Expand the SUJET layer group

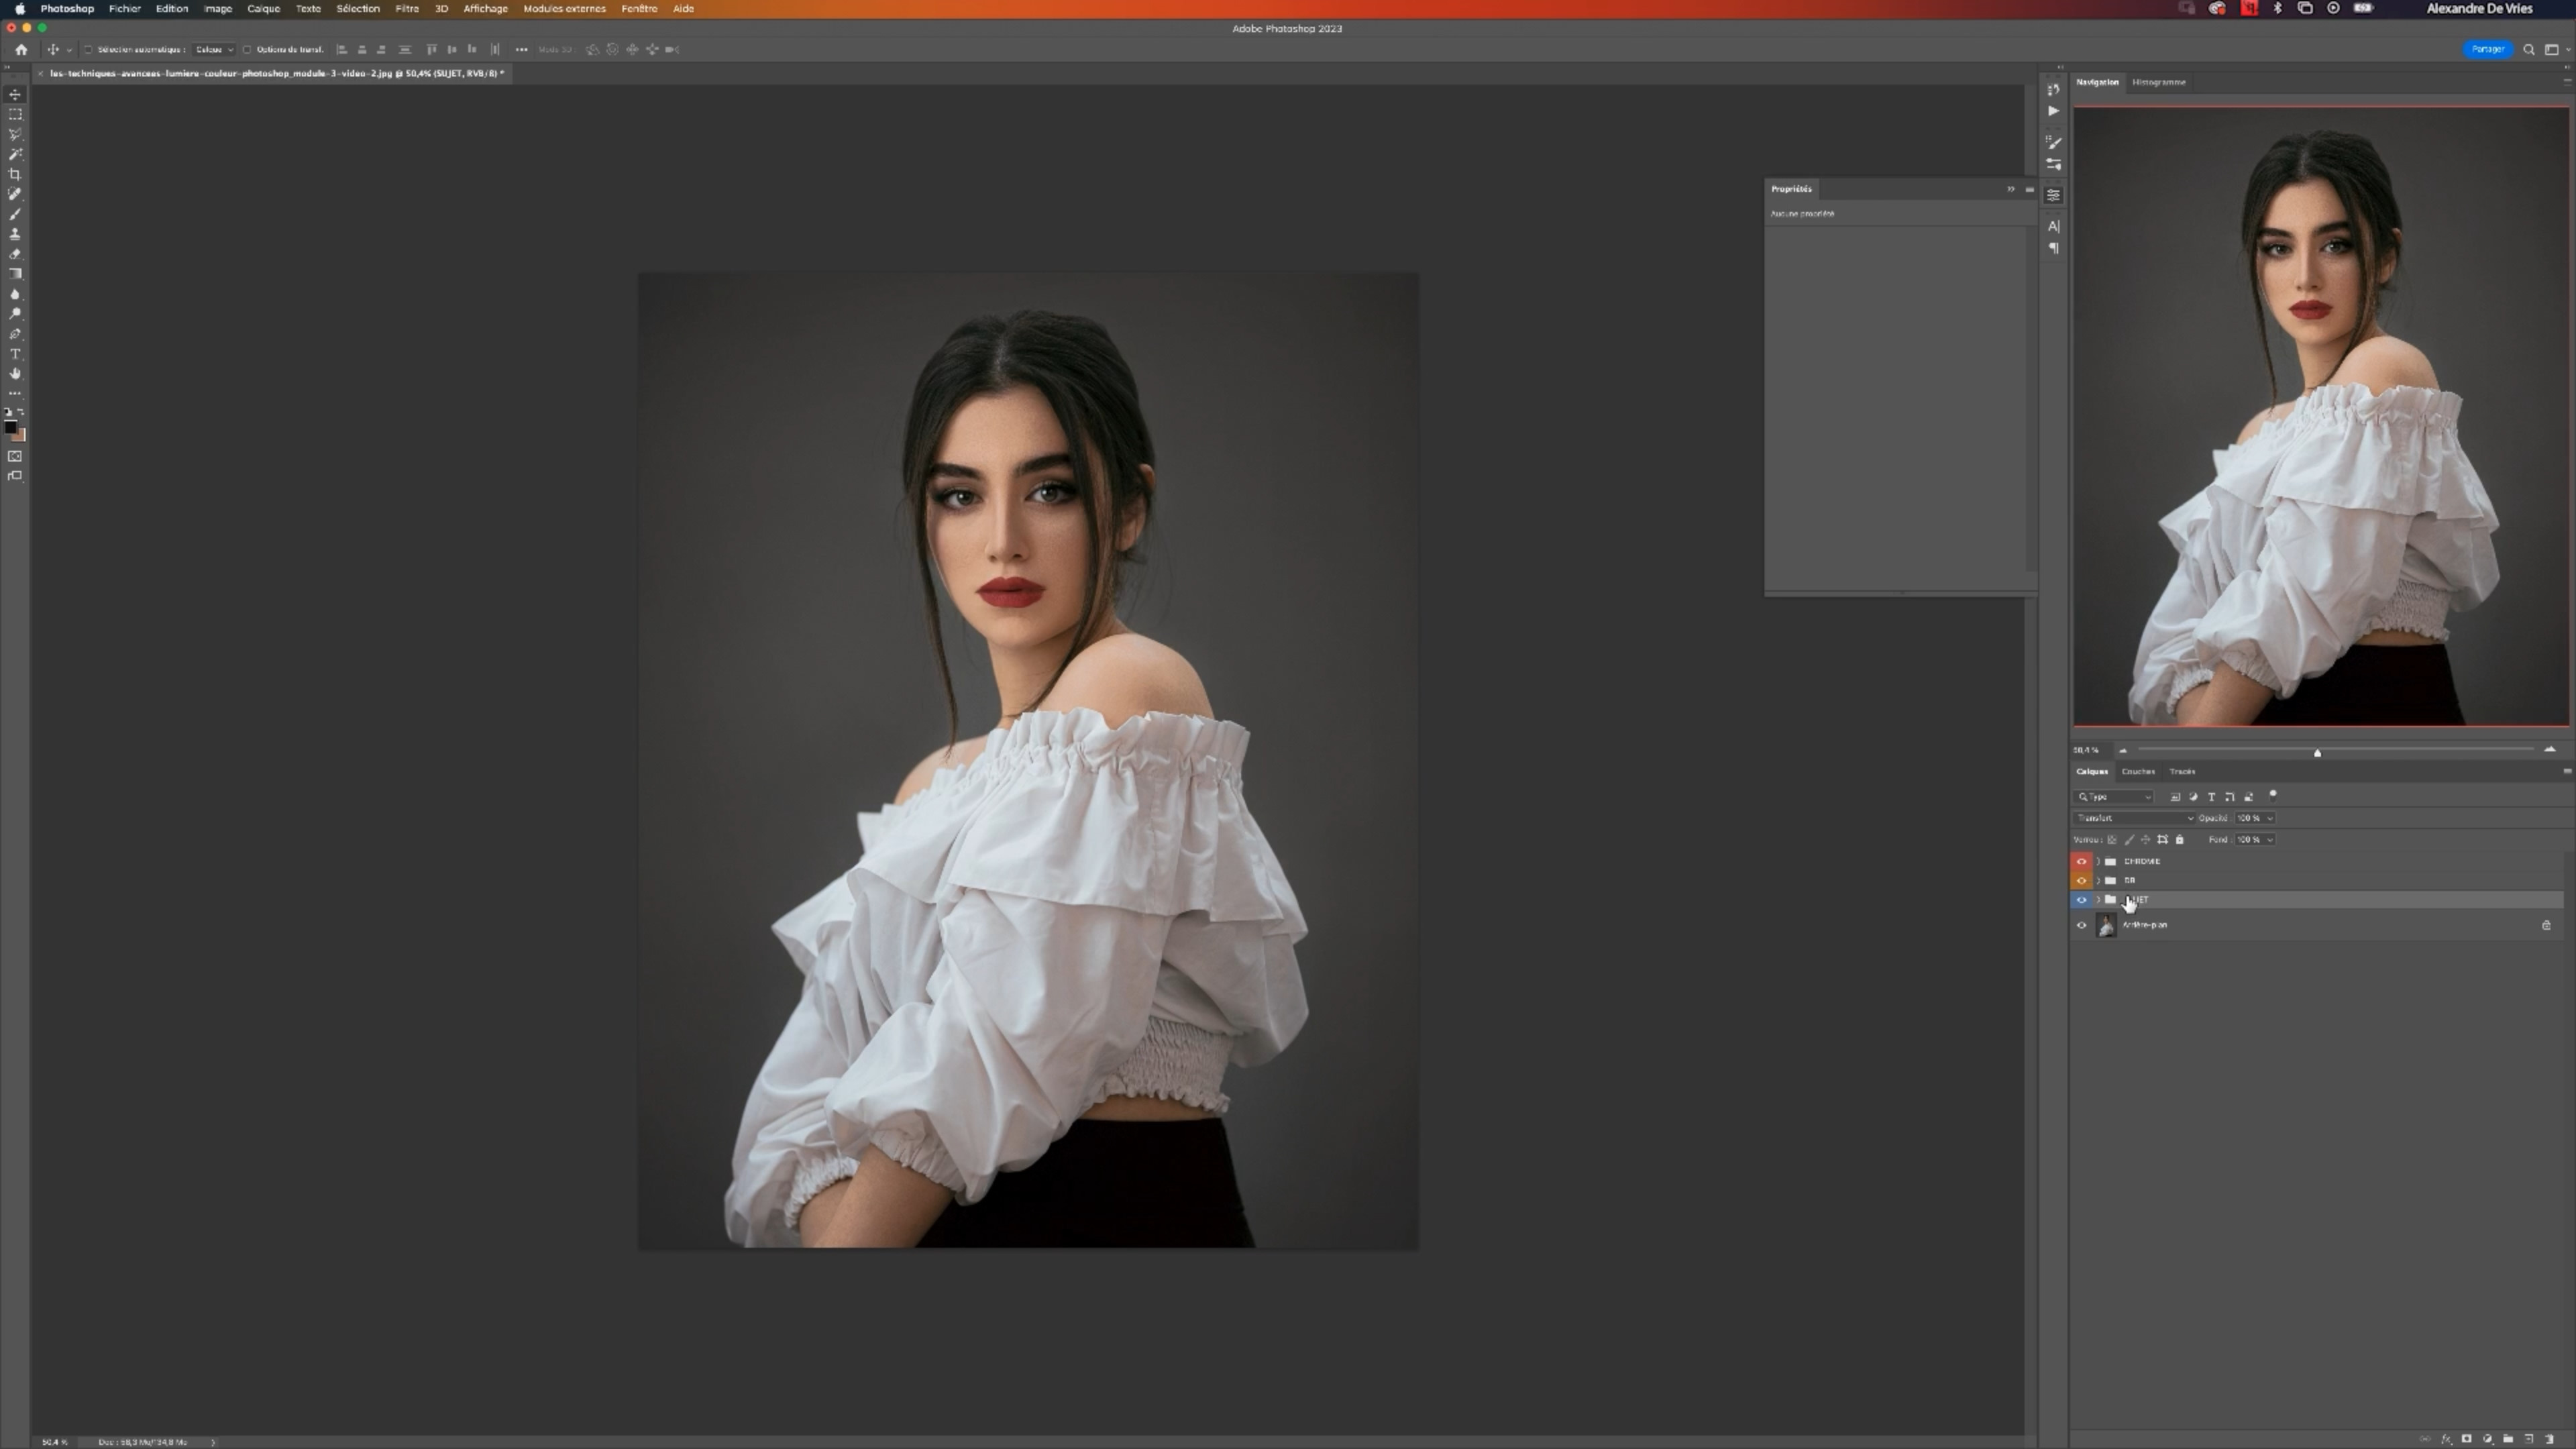[2098, 900]
